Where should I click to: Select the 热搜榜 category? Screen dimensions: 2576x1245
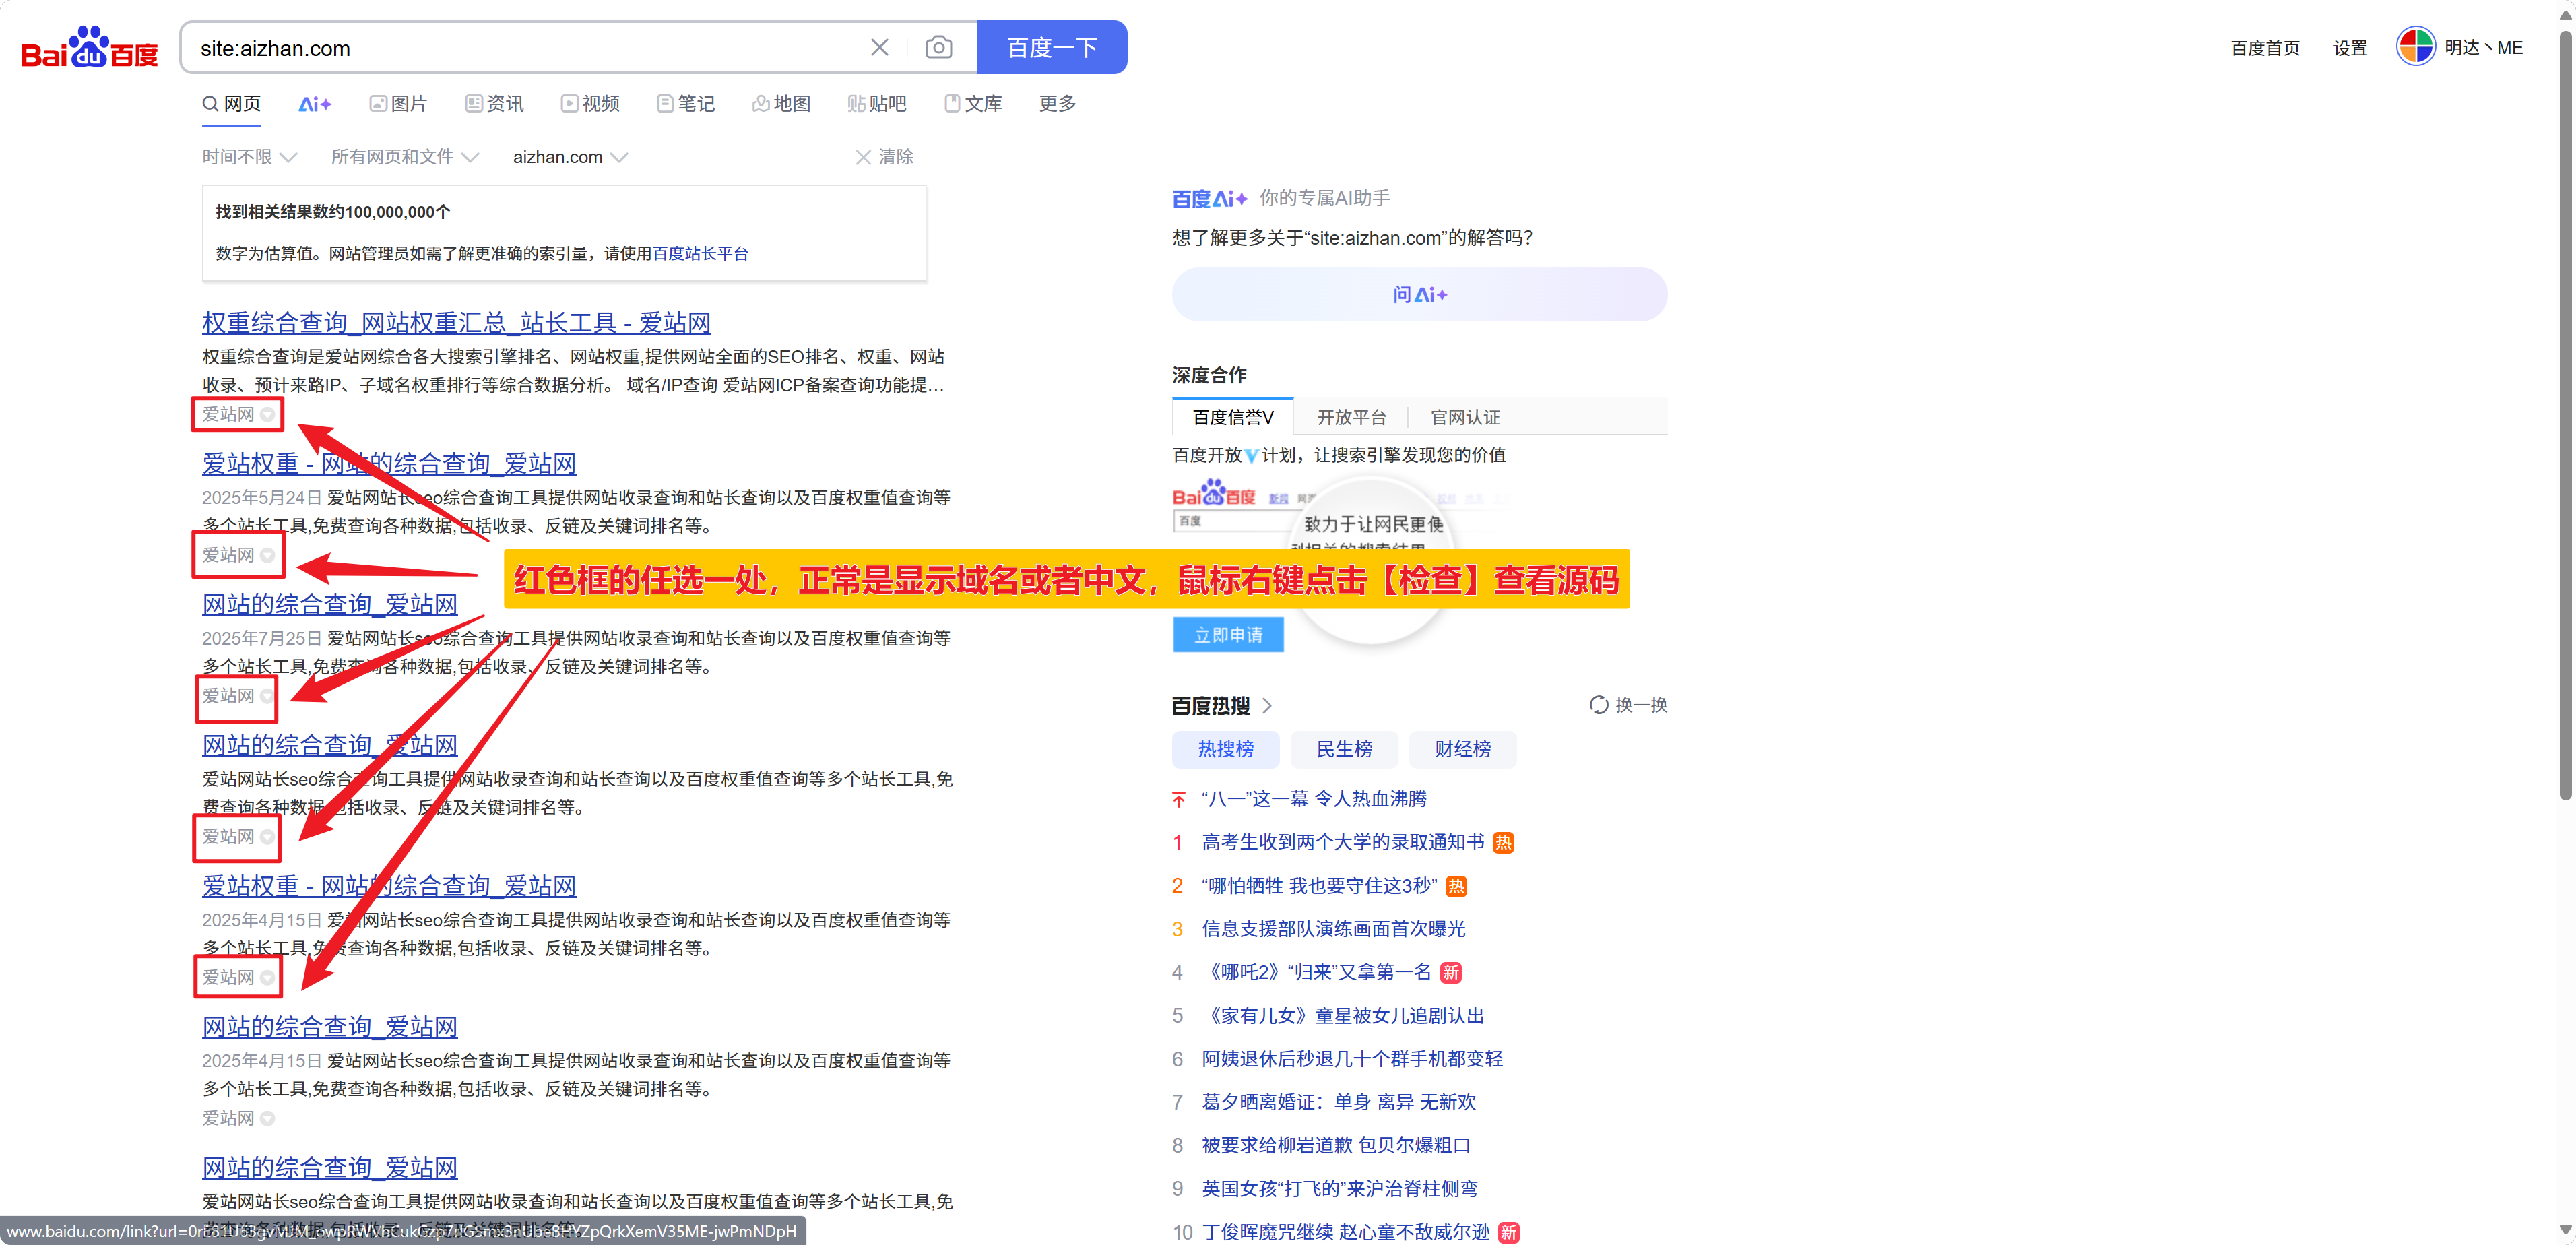1225,749
